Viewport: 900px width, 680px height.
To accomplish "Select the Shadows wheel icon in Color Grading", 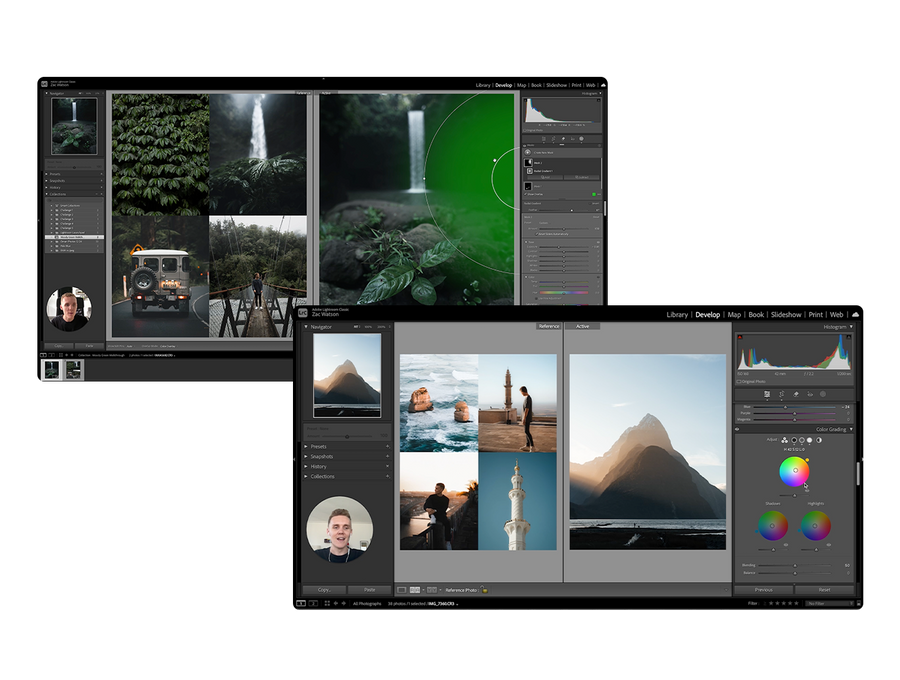I will pyautogui.click(x=795, y=440).
